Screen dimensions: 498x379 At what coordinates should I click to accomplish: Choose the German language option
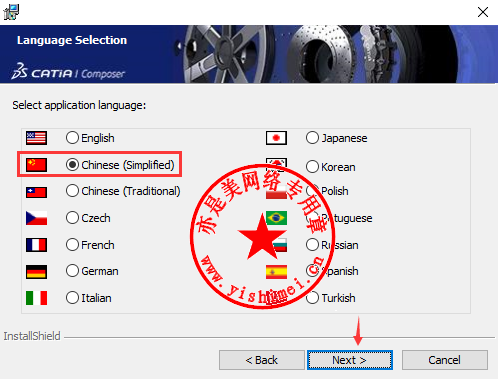pyautogui.click(x=72, y=271)
